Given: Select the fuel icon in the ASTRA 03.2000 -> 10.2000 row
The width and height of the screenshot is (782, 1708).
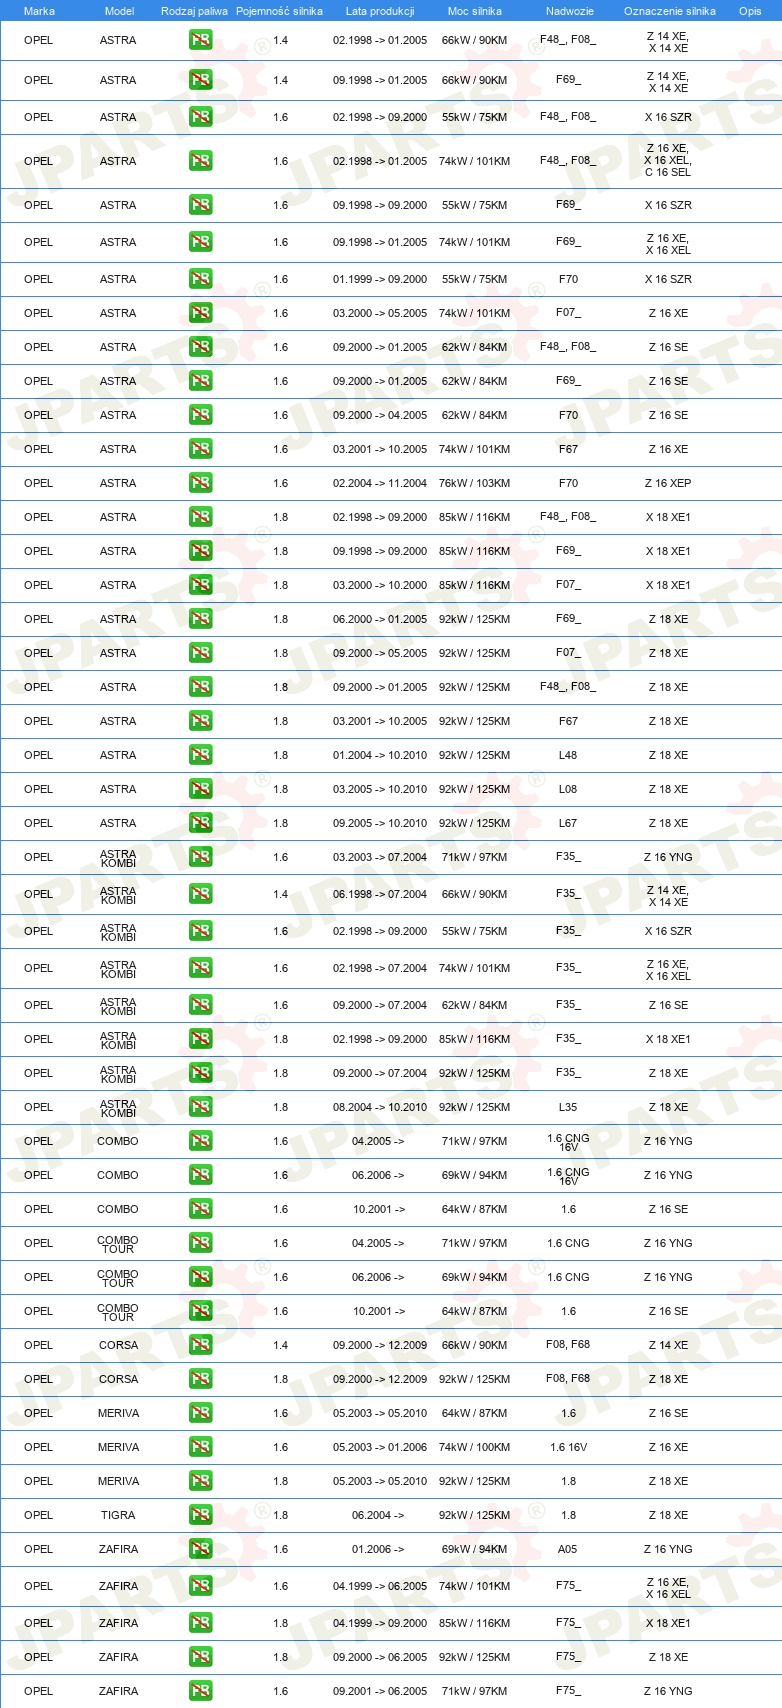Looking at the screenshot, I should tap(200, 585).
